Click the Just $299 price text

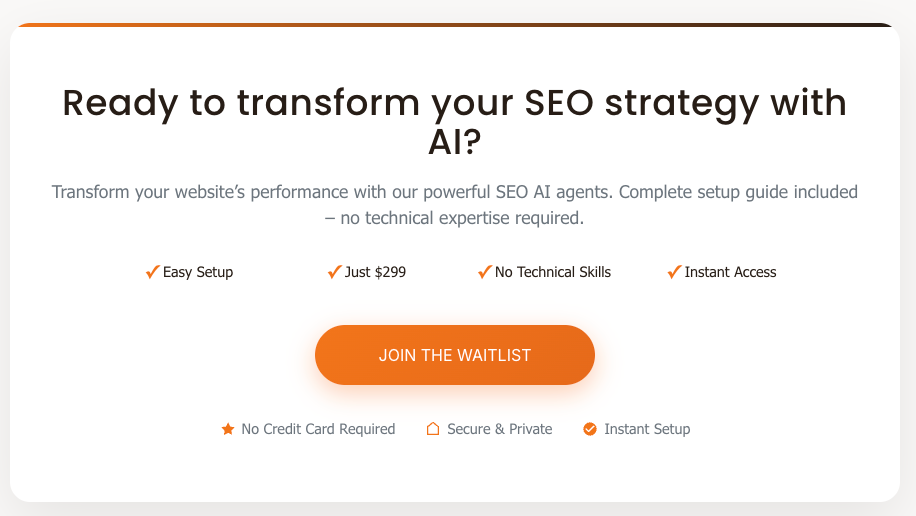(x=375, y=272)
